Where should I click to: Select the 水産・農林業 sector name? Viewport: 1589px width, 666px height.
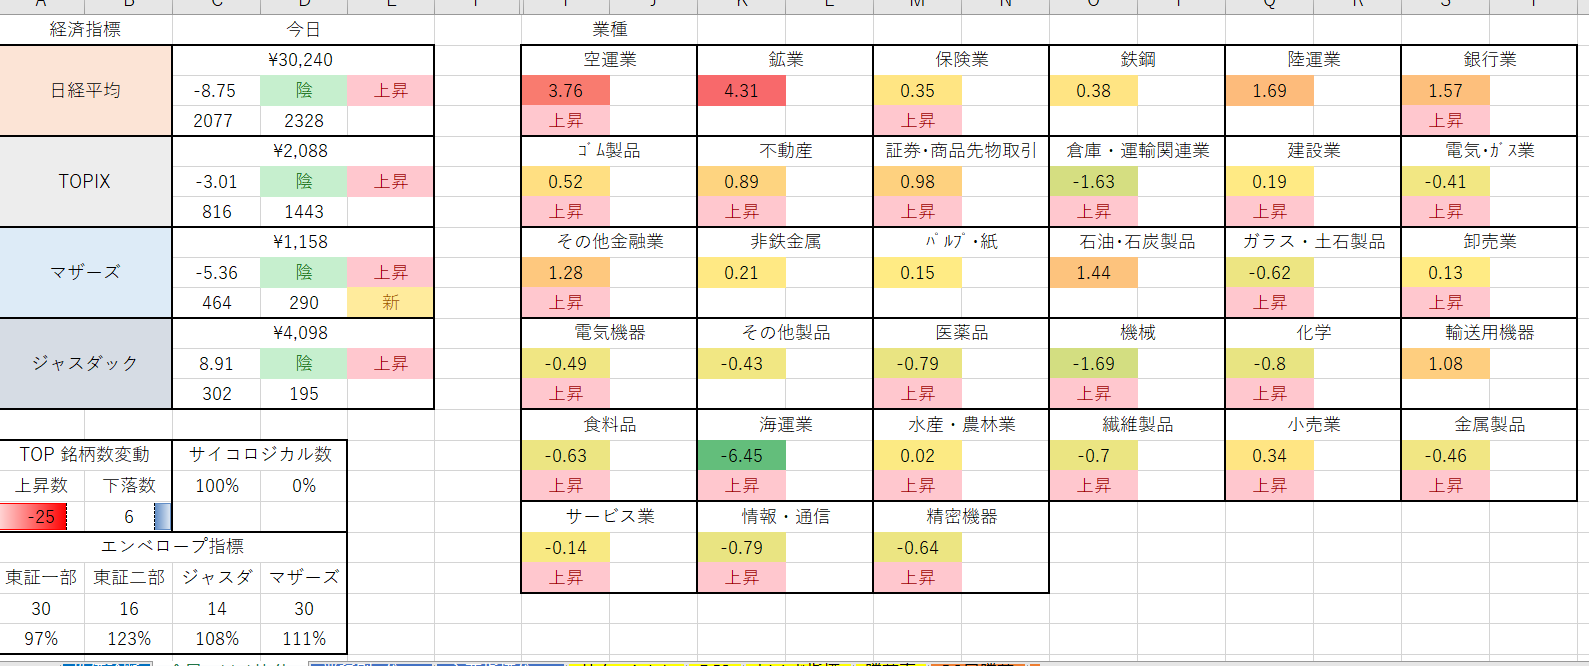pos(961,425)
